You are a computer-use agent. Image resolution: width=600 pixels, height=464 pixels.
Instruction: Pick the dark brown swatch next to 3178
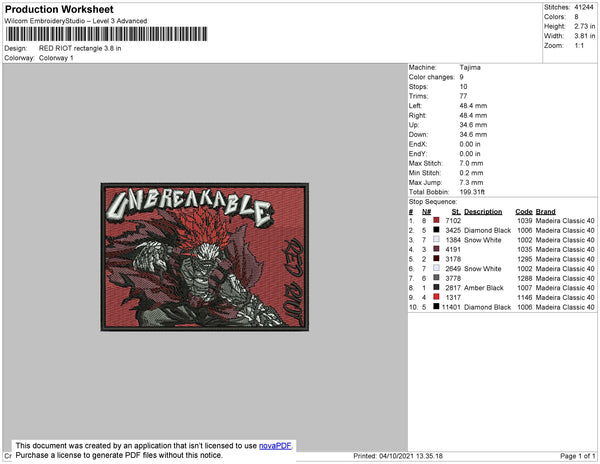[436, 259]
